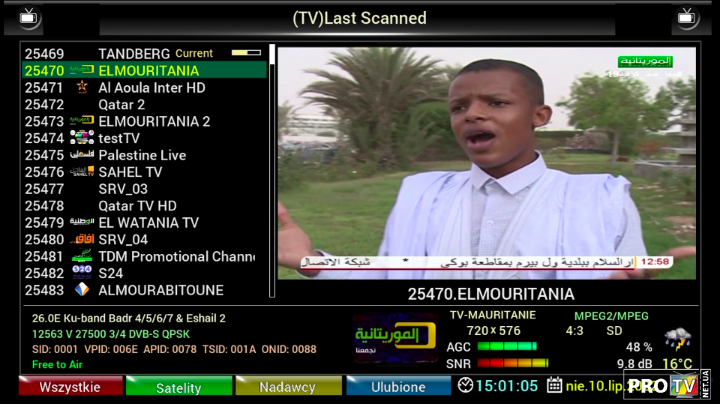Screen dimensions: 721x410
Task: Click the channel list scrollbar
Action: (x=271, y=170)
